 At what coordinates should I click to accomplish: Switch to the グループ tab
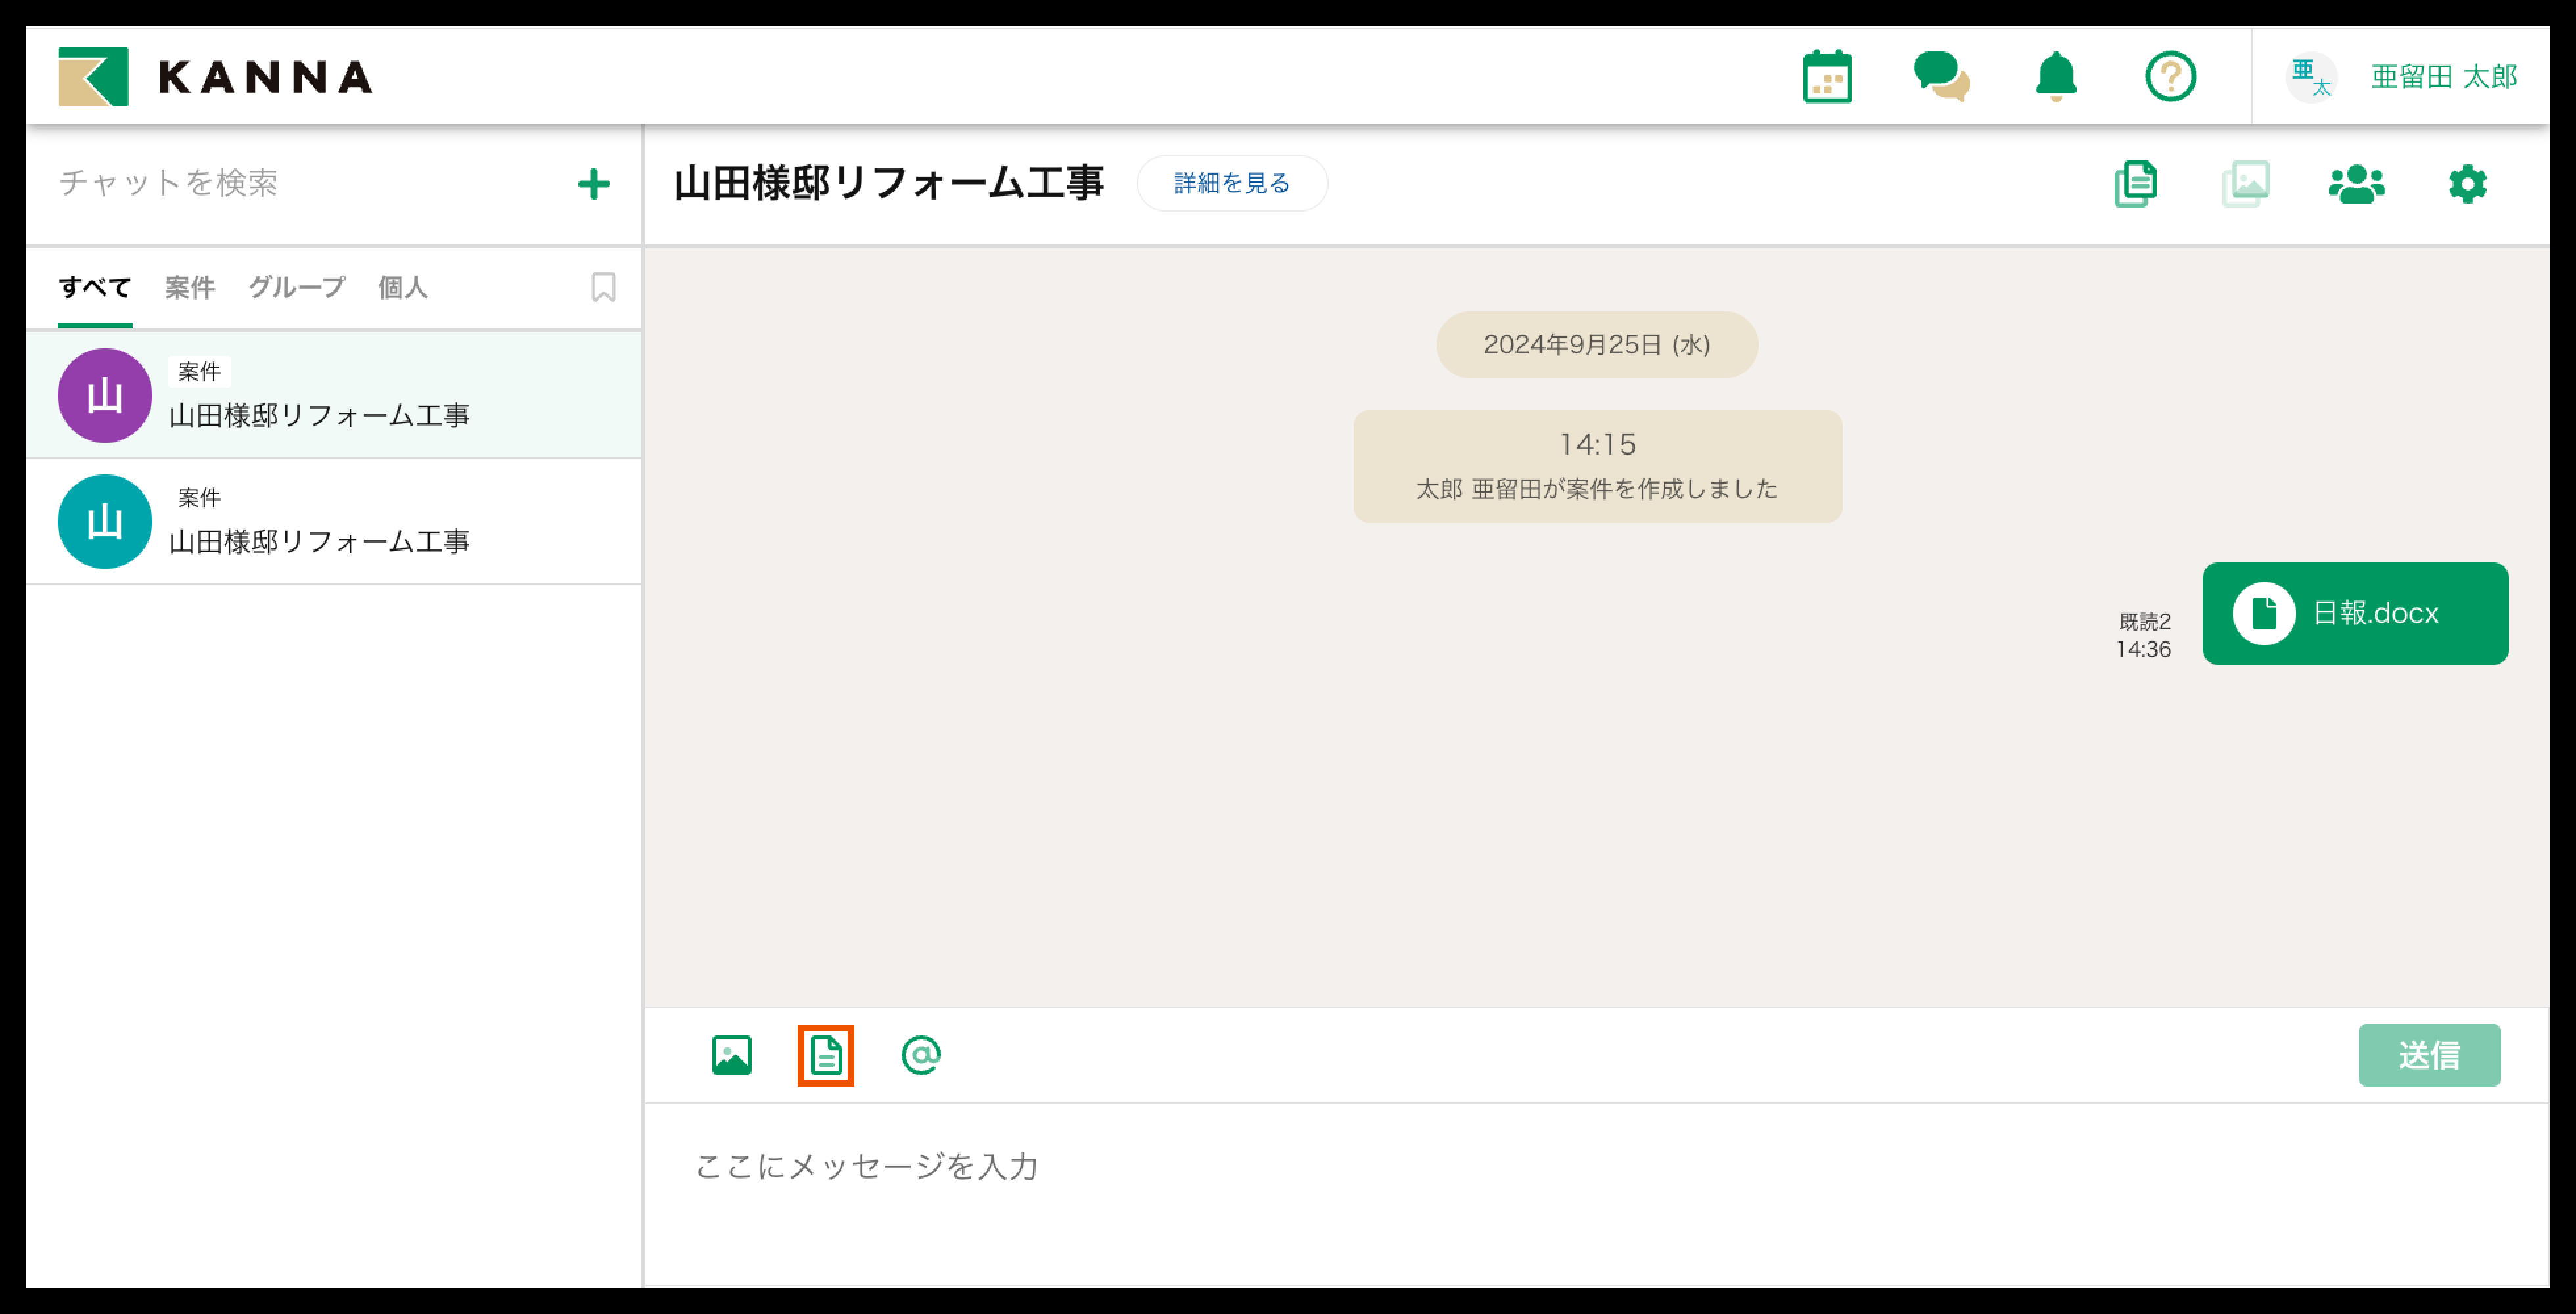tap(296, 288)
